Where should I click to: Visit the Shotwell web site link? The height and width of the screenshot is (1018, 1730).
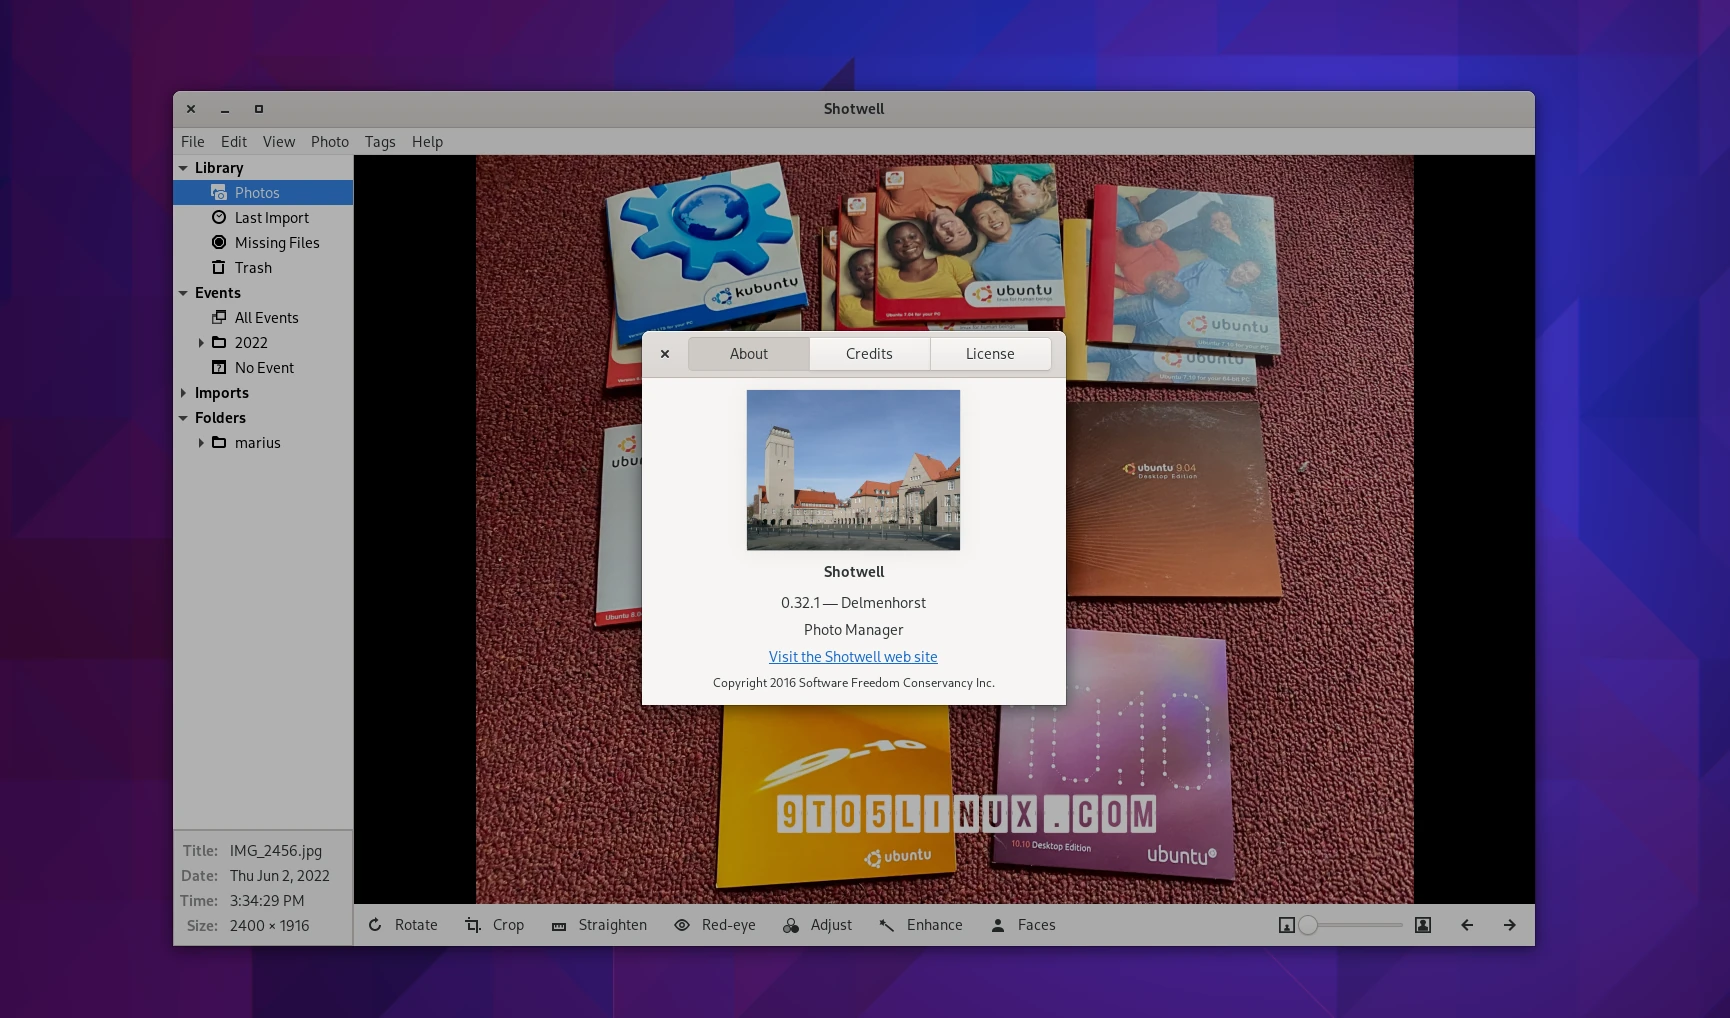[853, 657]
